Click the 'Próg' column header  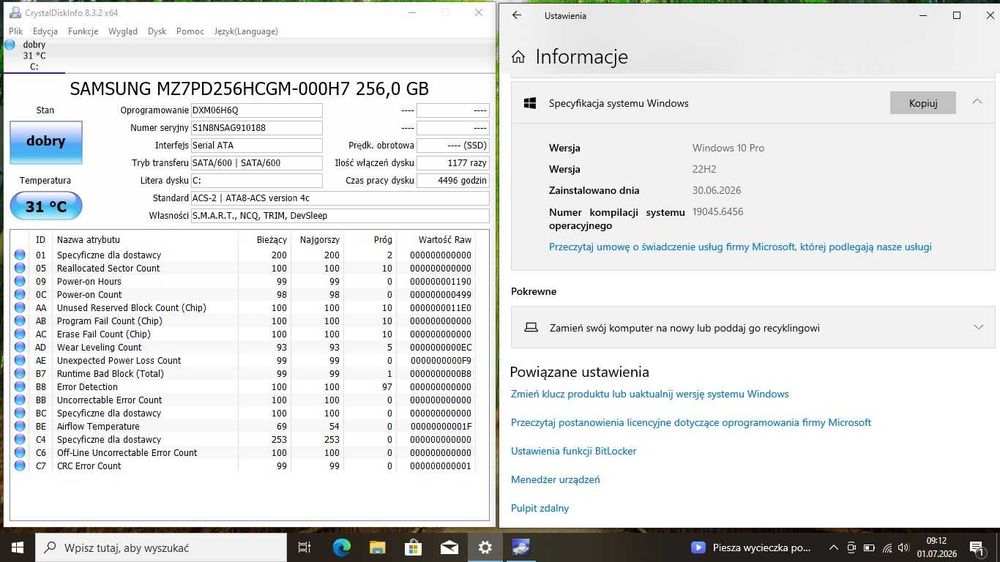[383, 240]
